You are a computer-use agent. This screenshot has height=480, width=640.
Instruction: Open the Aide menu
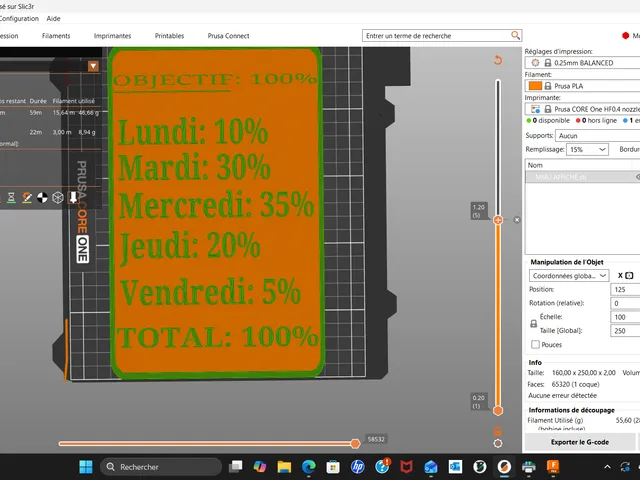53,18
